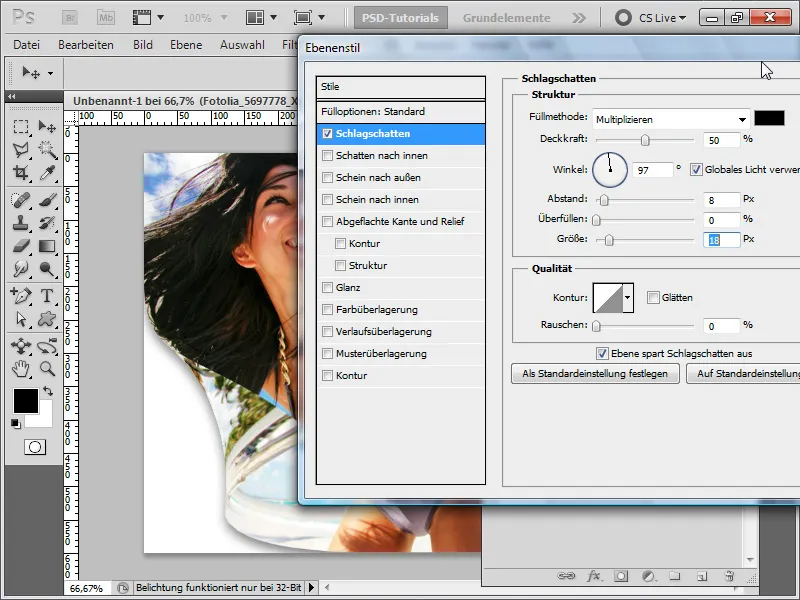The image size is (800, 600).
Task: Select Fülloptionen: Standard entry
Action: (401, 111)
